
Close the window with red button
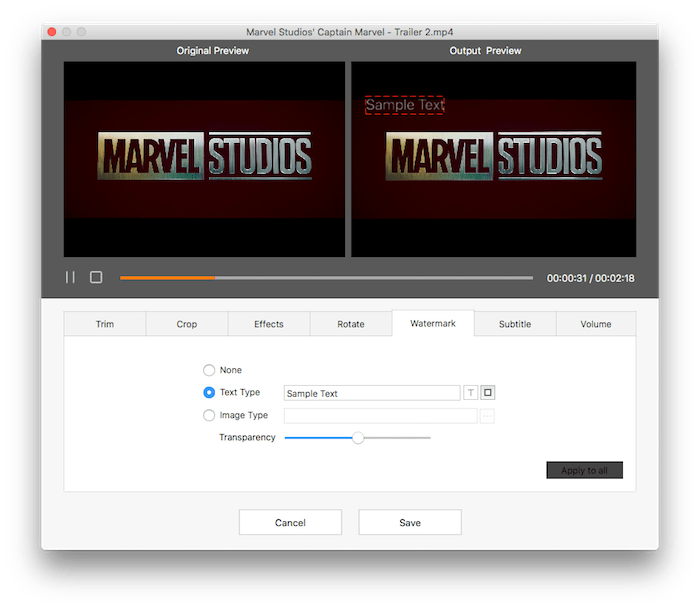tap(52, 32)
